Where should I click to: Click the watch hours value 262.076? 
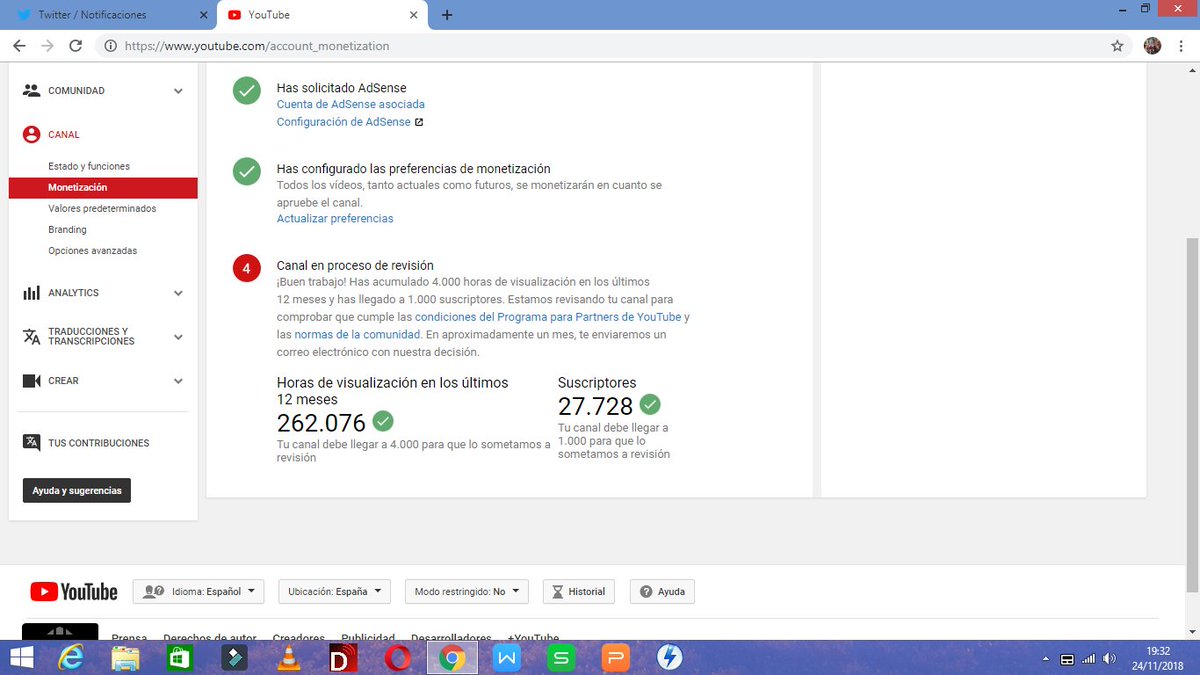pos(321,423)
